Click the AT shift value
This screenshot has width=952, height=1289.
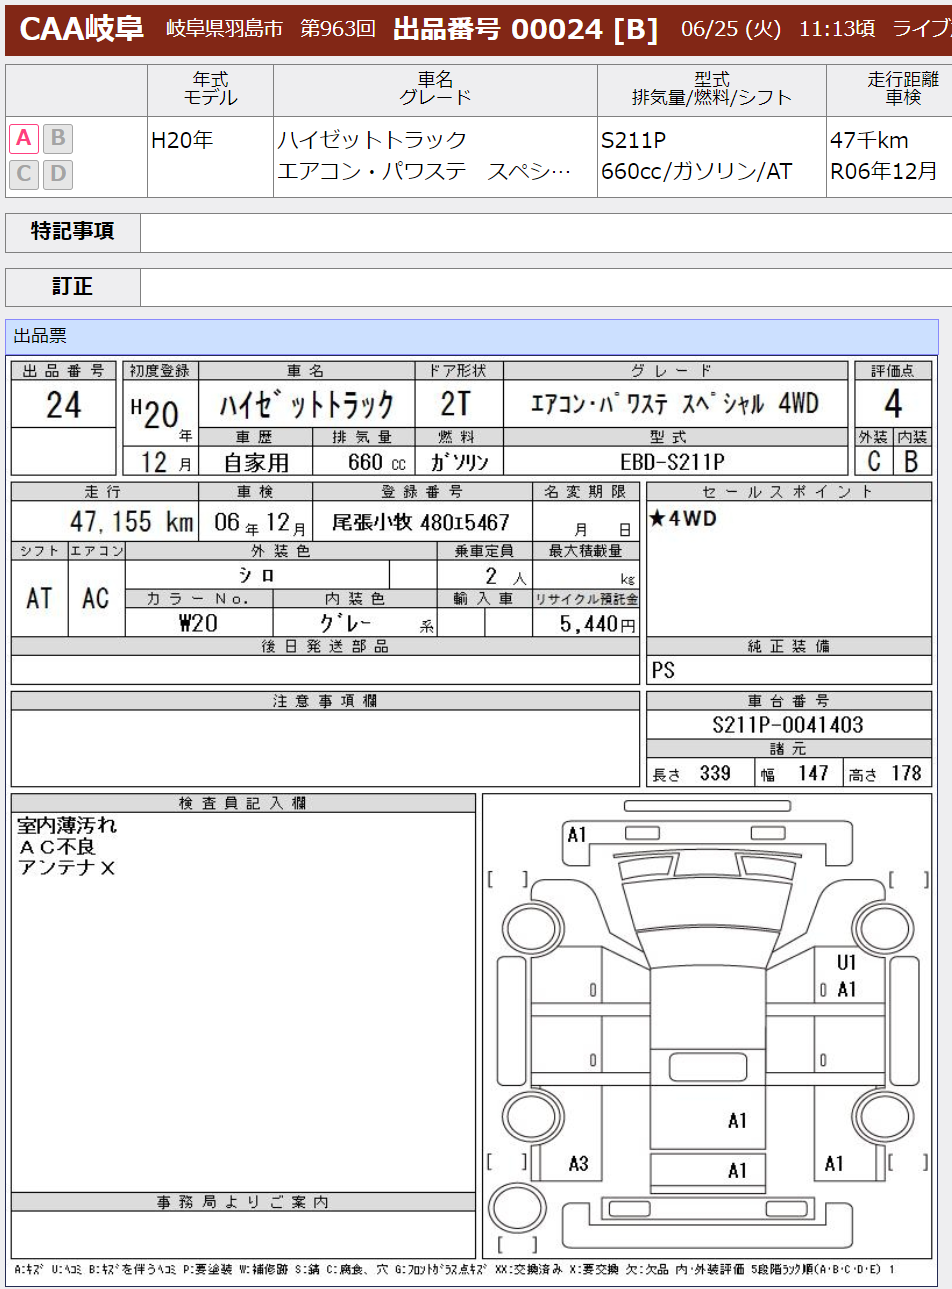coord(40,599)
